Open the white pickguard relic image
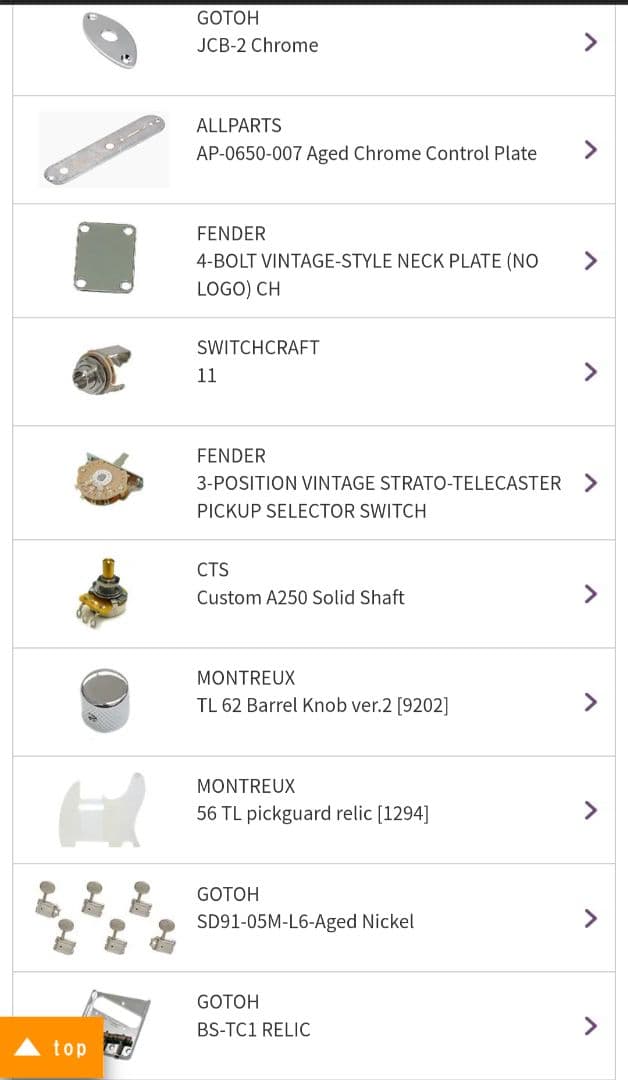 [x=104, y=809]
